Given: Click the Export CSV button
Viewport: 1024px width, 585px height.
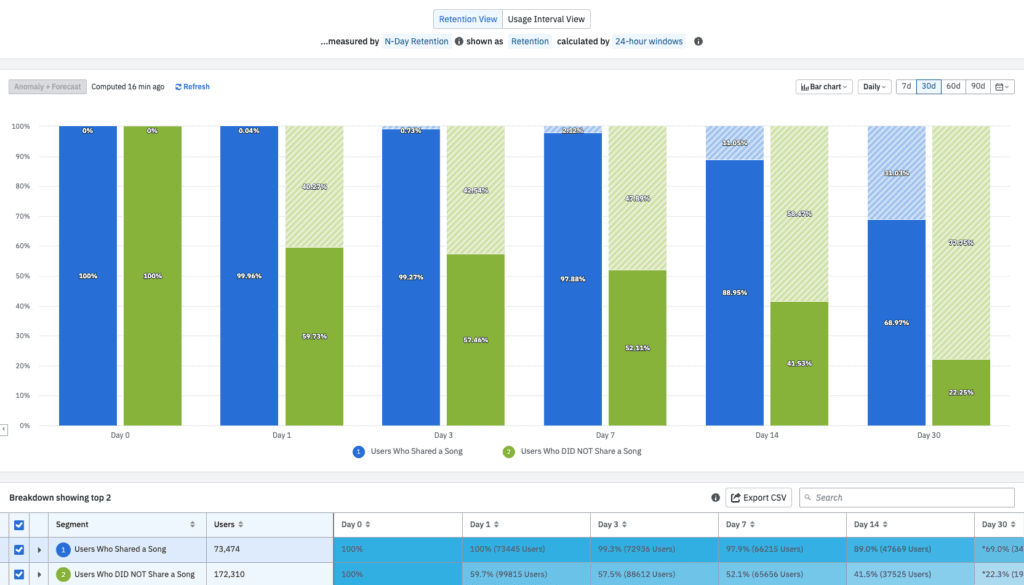Looking at the screenshot, I should [x=758, y=498].
